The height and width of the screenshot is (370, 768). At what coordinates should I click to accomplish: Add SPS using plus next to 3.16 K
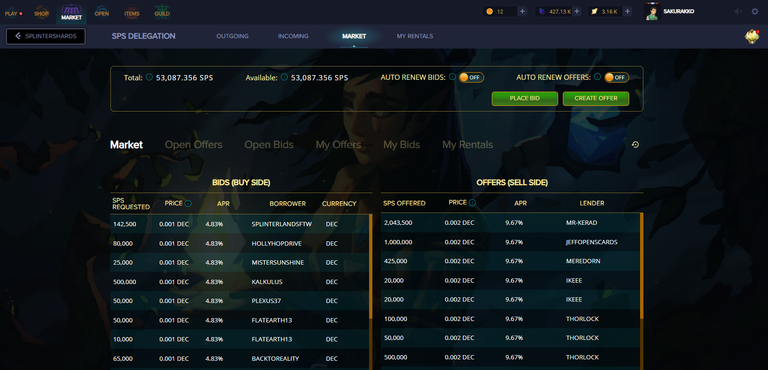[626, 11]
